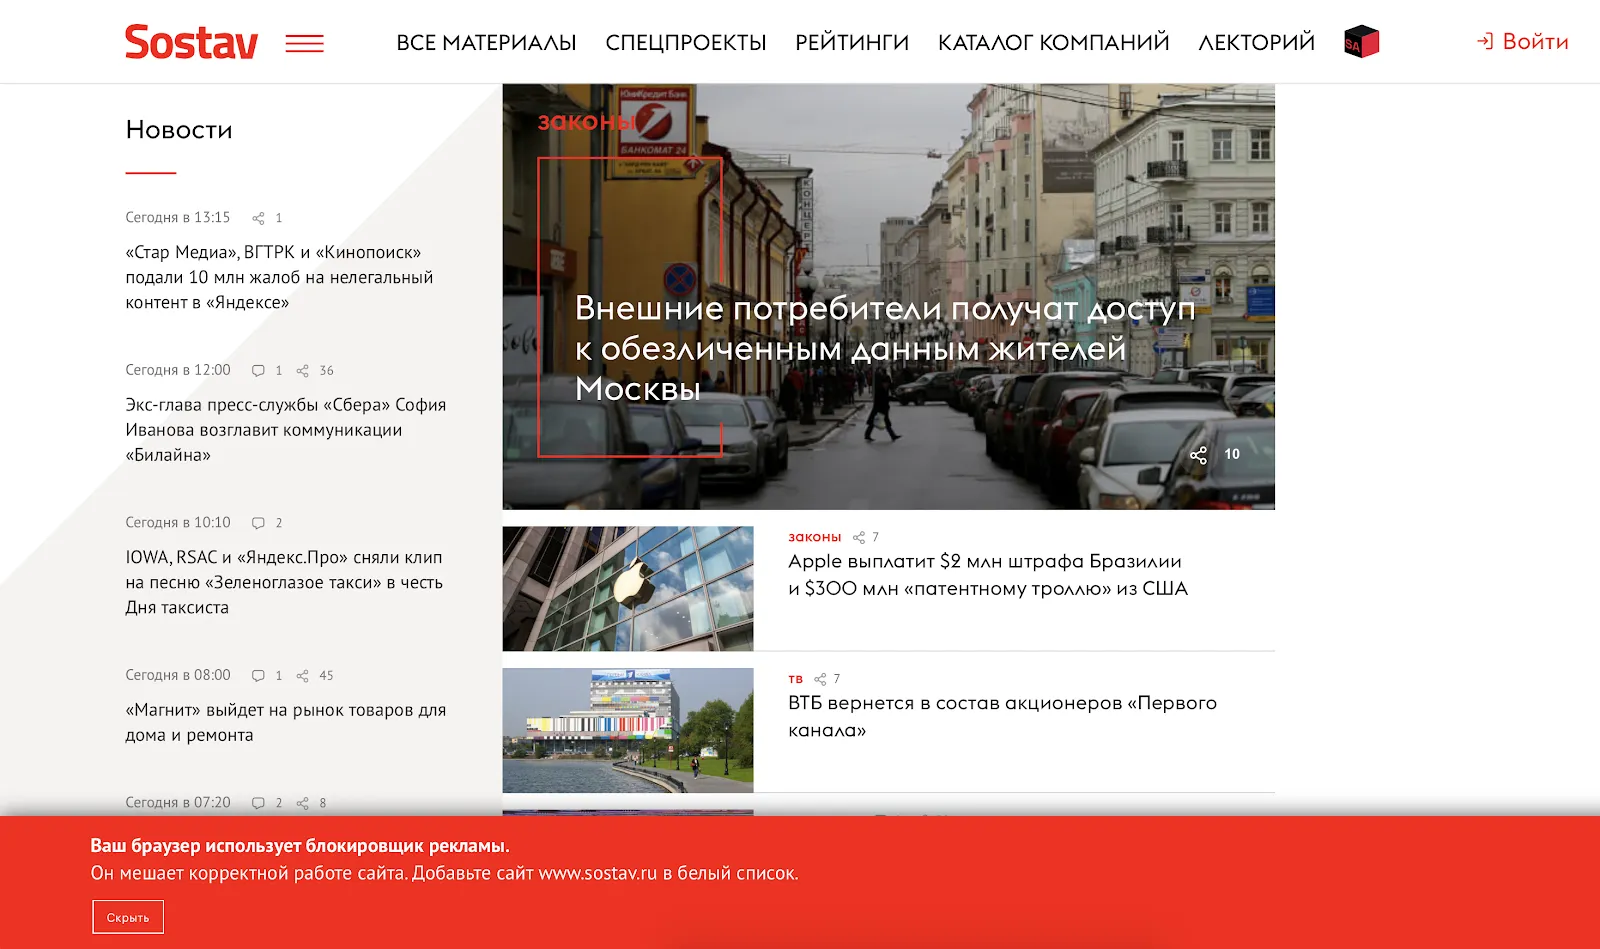This screenshot has height=949, width=1600.
Task: Open Каталог компаний menu item
Action: tap(1054, 43)
